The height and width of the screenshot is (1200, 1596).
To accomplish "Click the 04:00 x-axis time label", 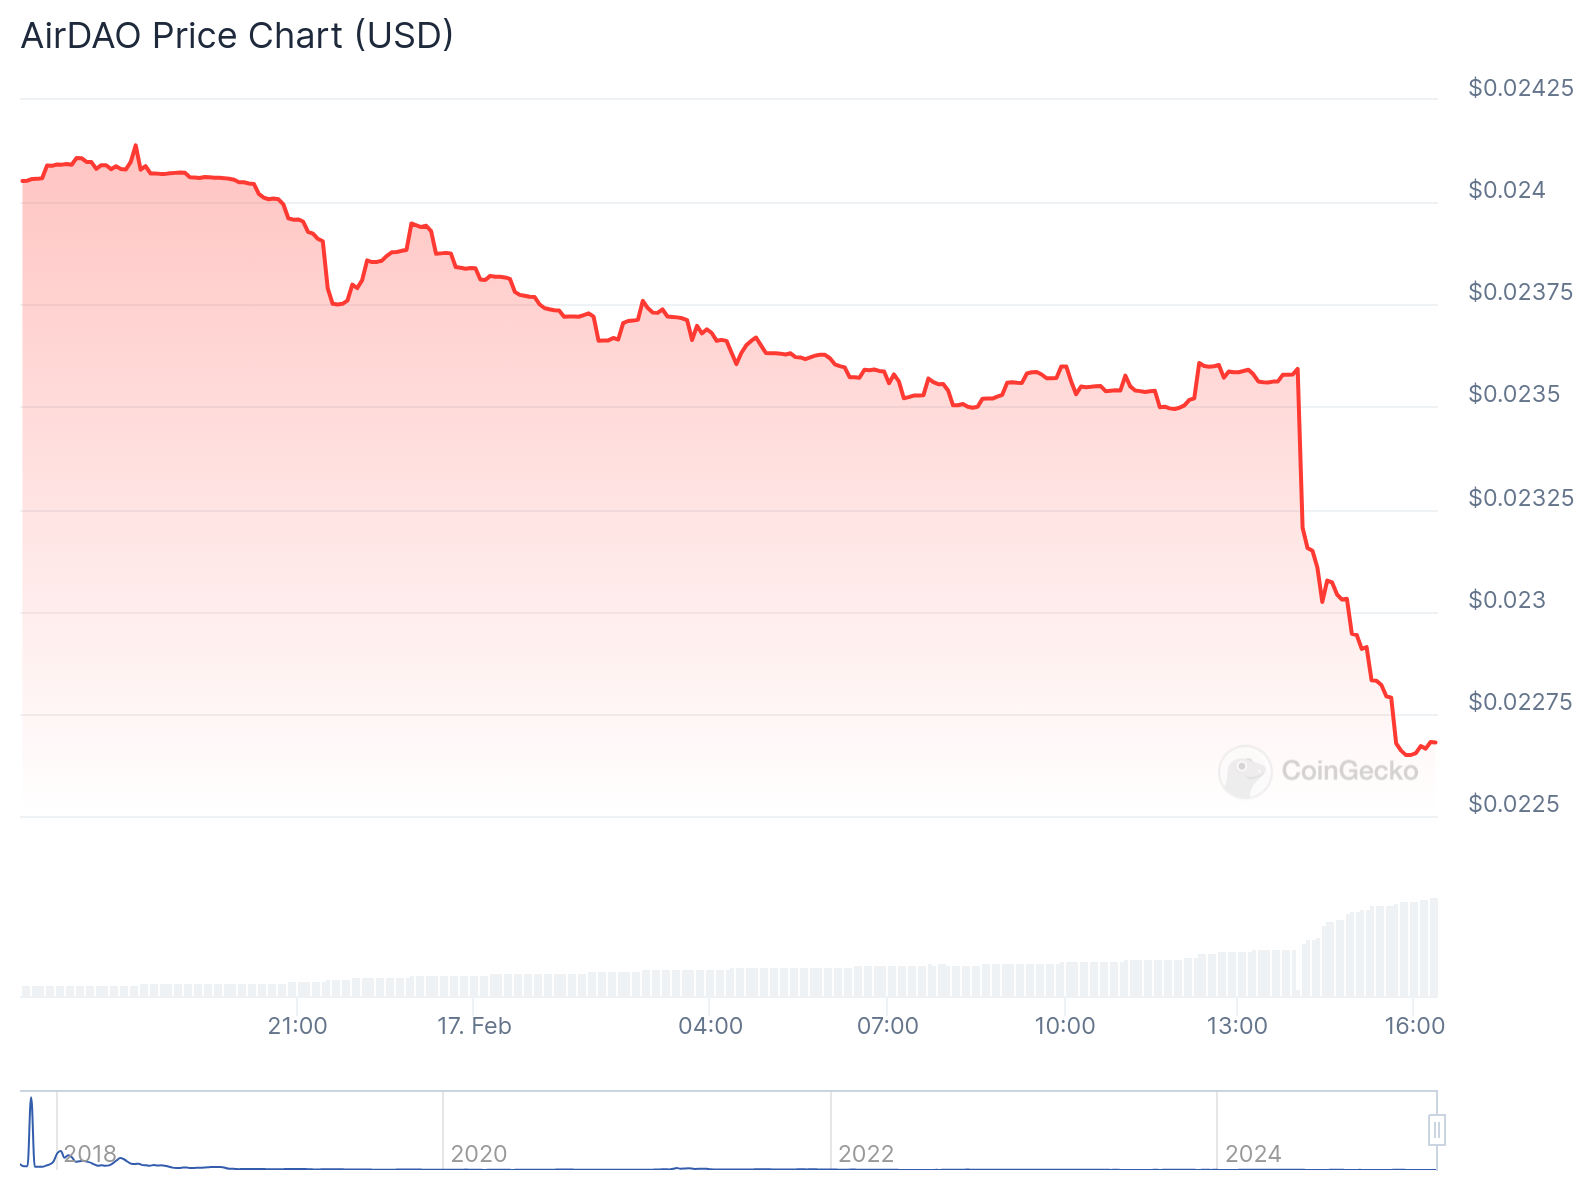I will (x=710, y=1026).
